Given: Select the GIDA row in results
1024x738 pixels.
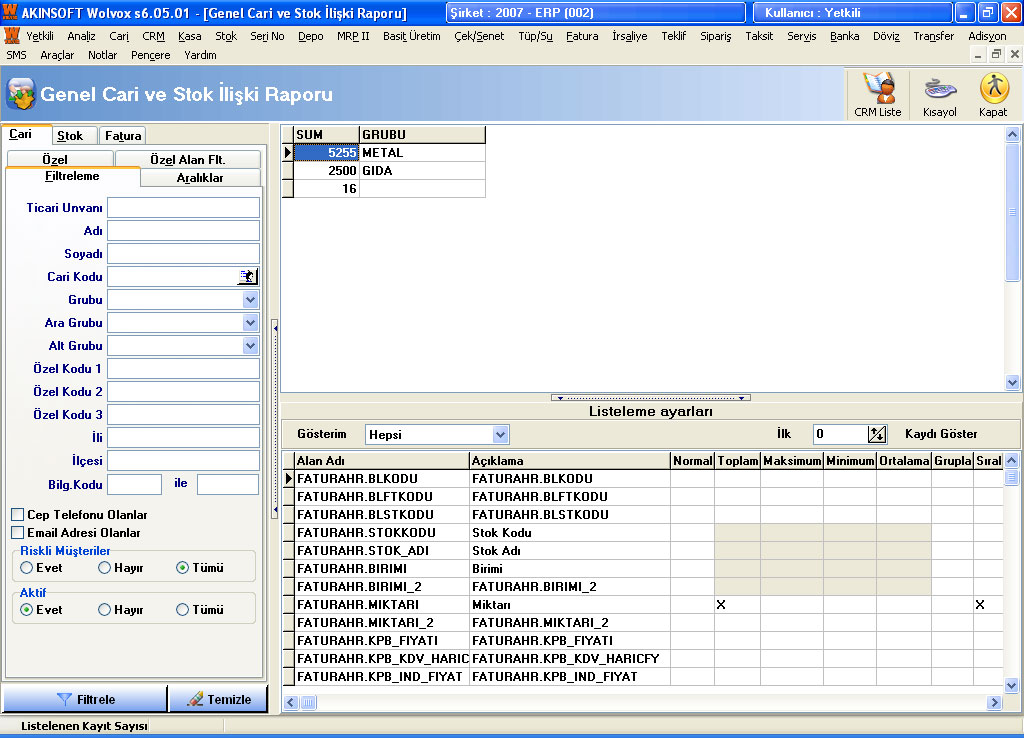Looking at the screenshot, I should click(389, 170).
